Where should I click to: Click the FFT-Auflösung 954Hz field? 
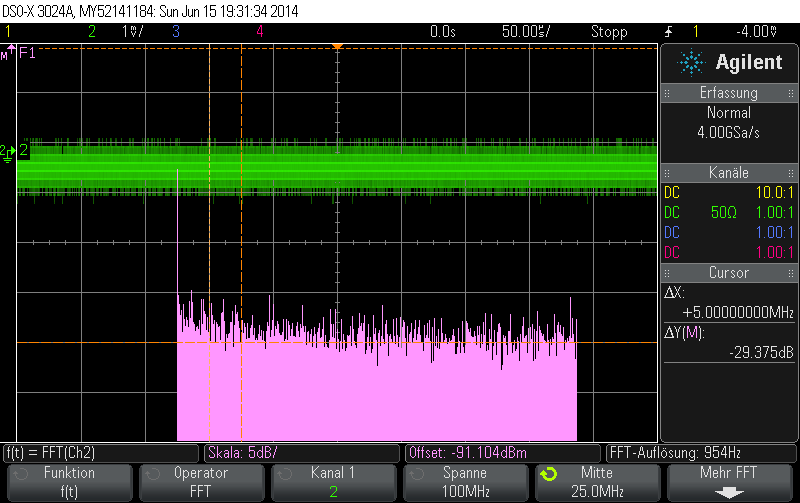(x=701, y=453)
